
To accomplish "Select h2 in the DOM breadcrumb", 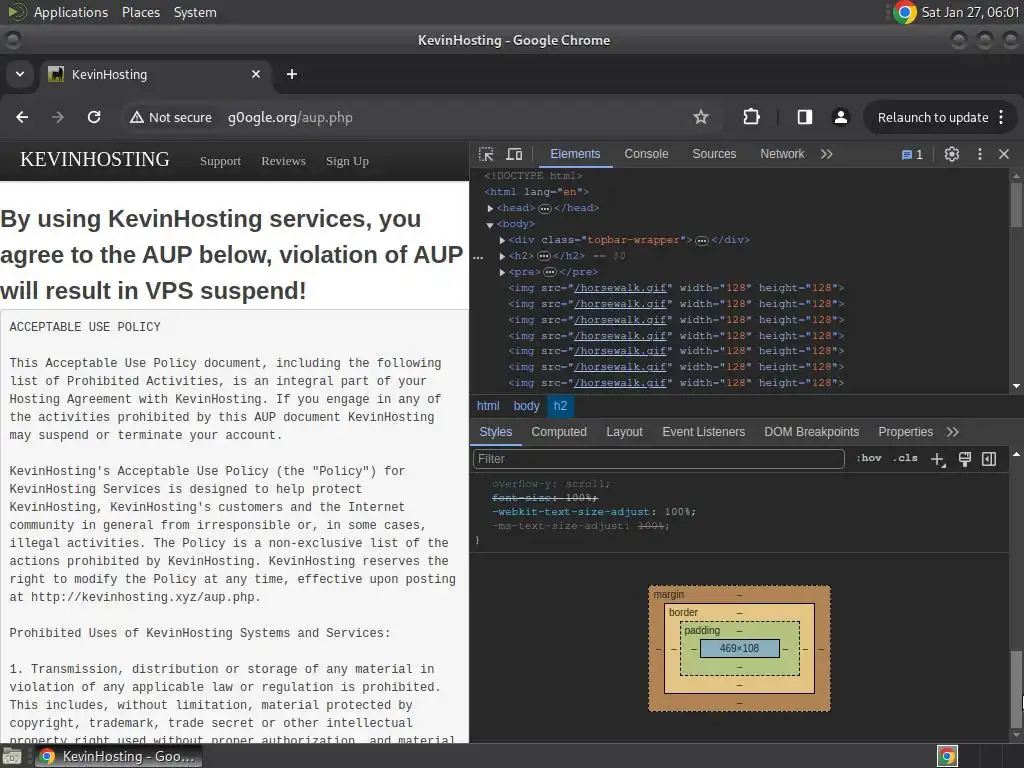I will pos(560,406).
